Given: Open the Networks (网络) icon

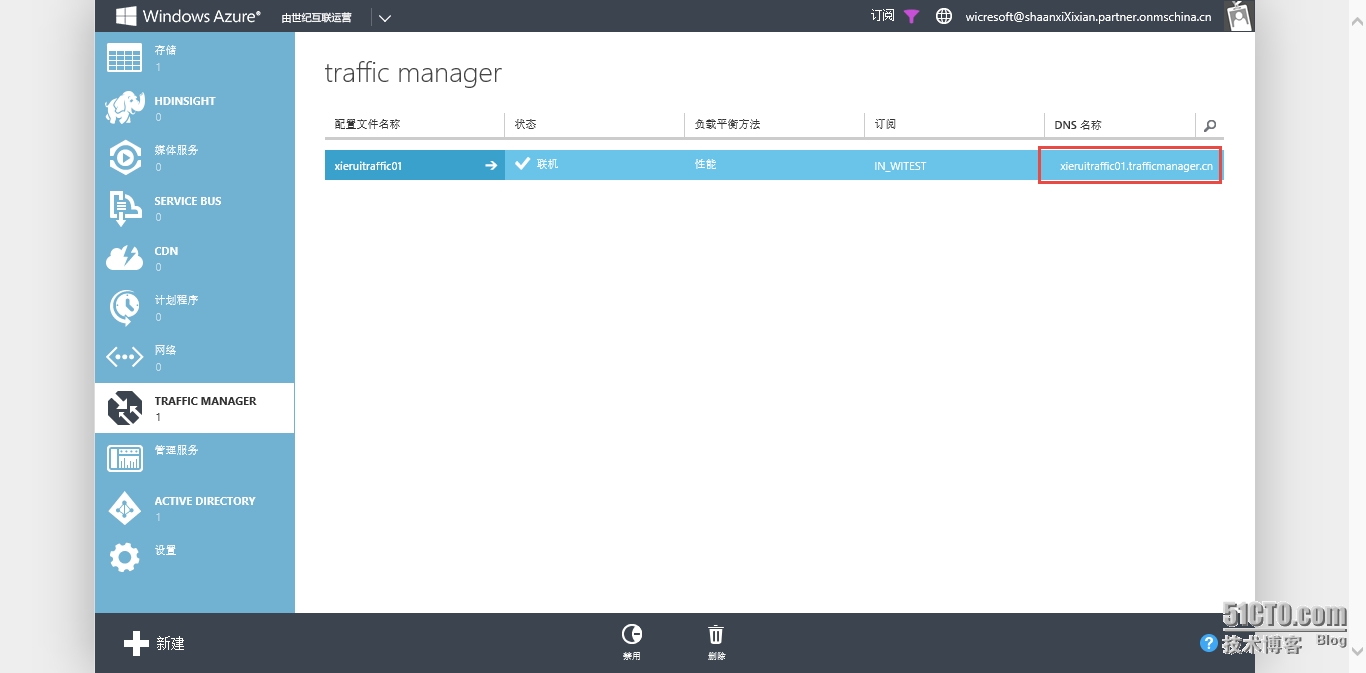Looking at the screenshot, I should 125,357.
